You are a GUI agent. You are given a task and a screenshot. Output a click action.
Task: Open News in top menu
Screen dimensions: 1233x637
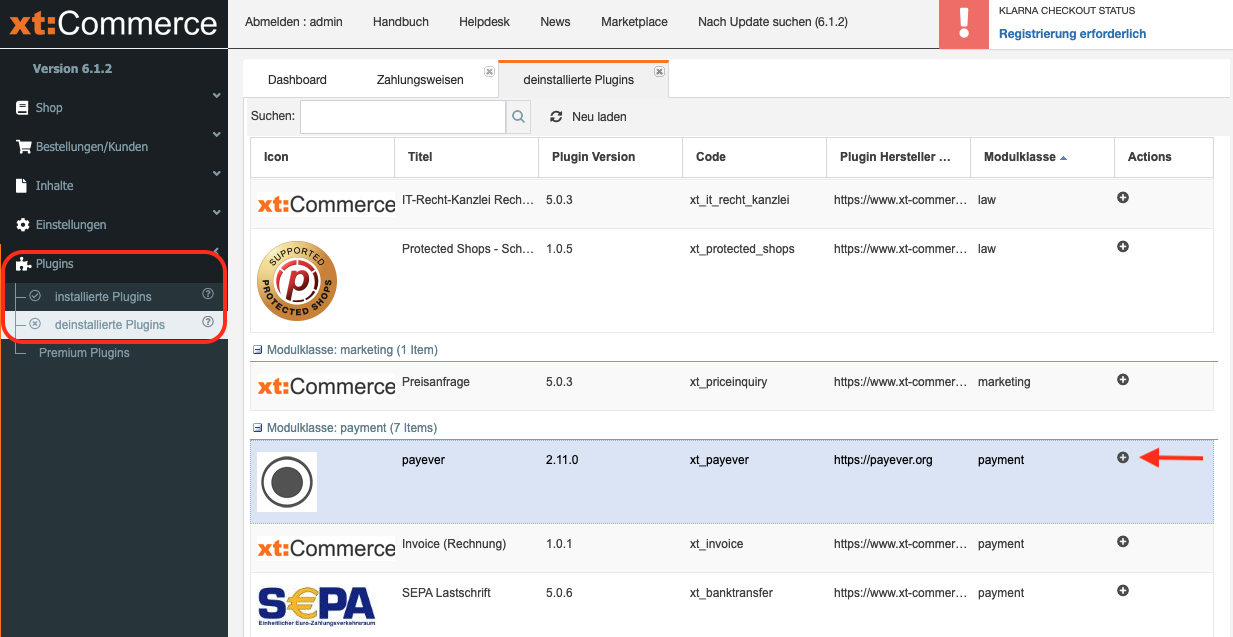(x=555, y=22)
